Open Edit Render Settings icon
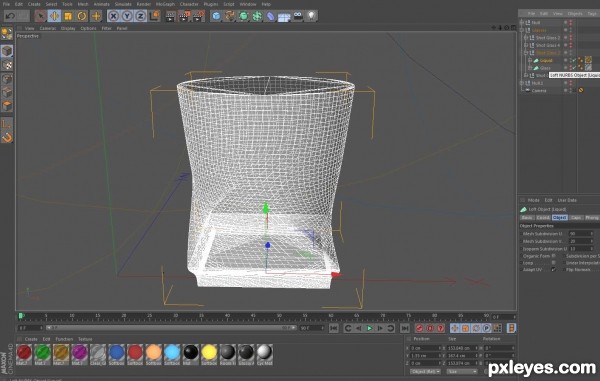Image resolution: width=600 pixels, height=381 pixels. (x=199, y=16)
